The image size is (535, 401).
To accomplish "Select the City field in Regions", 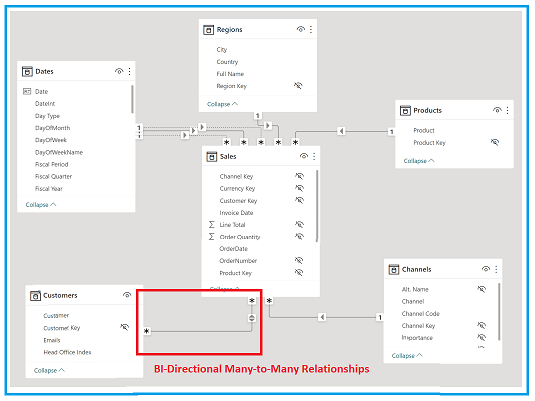I will pos(222,49).
